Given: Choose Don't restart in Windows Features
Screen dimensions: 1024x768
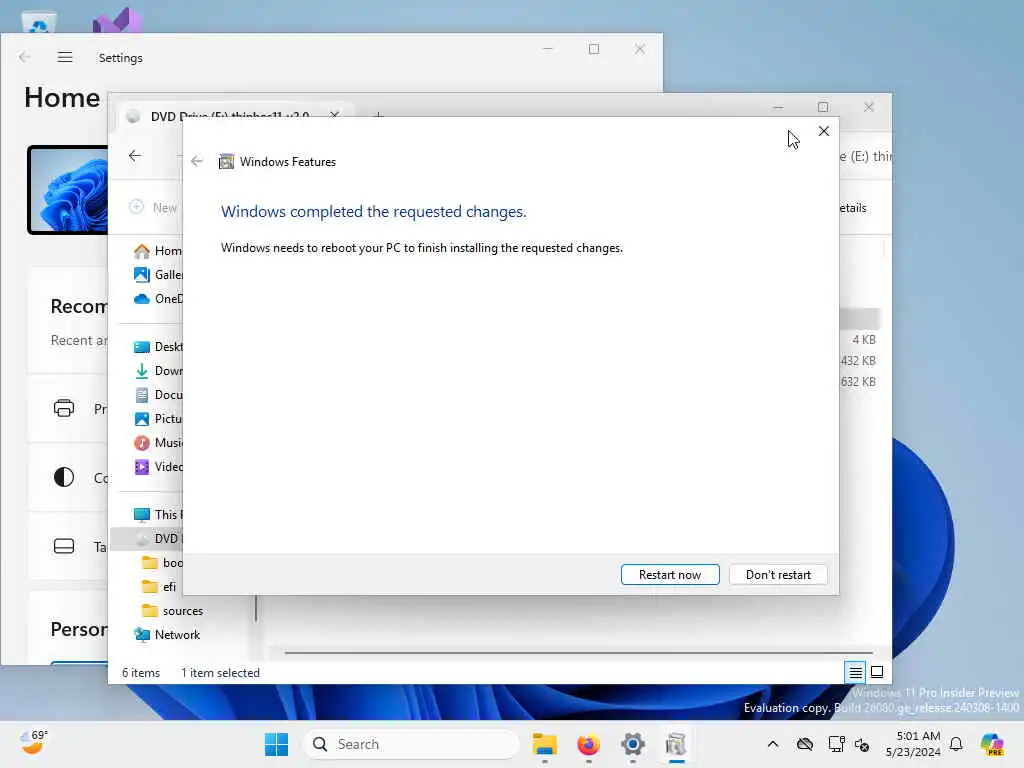Looking at the screenshot, I should [778, 575].
